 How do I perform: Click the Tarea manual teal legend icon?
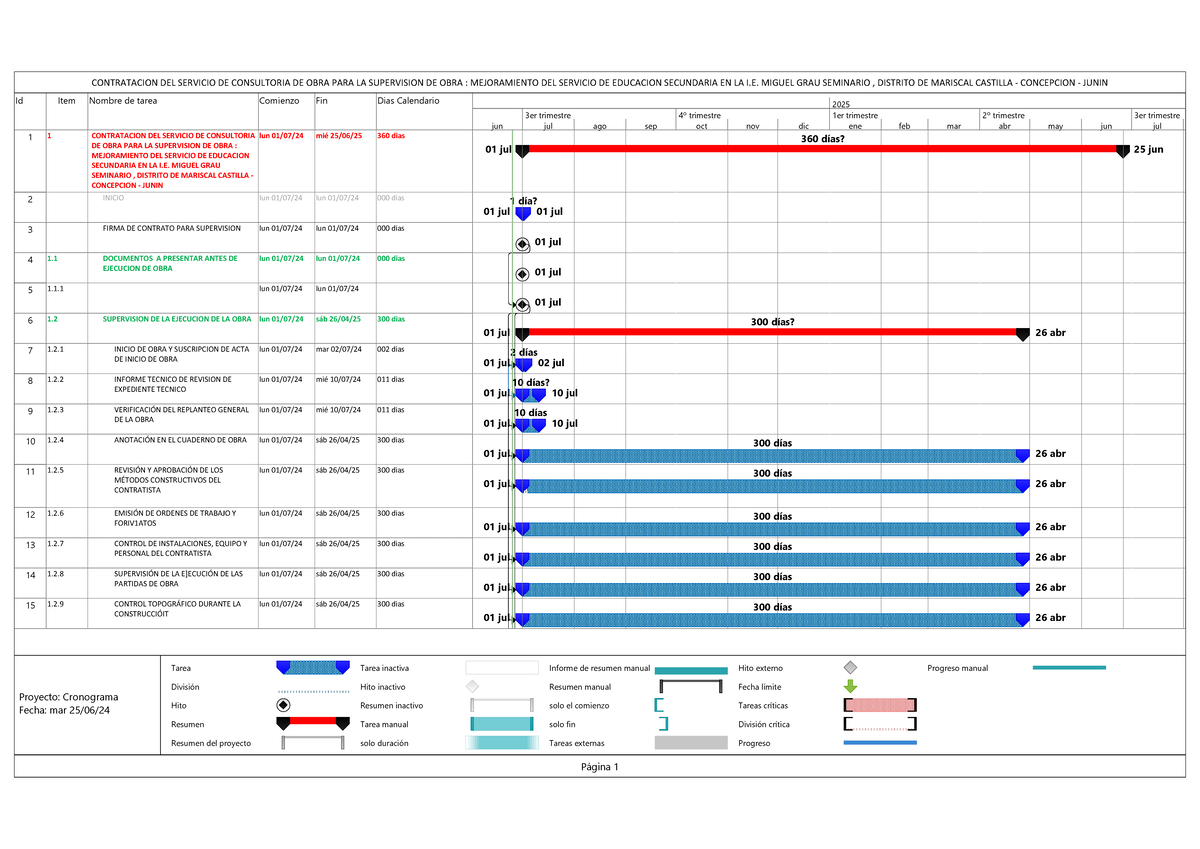coord(503,724)
